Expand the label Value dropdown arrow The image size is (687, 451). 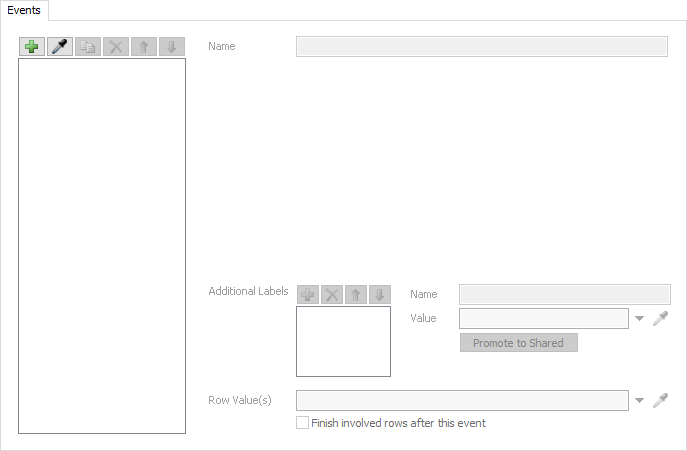tap(640, 319)
